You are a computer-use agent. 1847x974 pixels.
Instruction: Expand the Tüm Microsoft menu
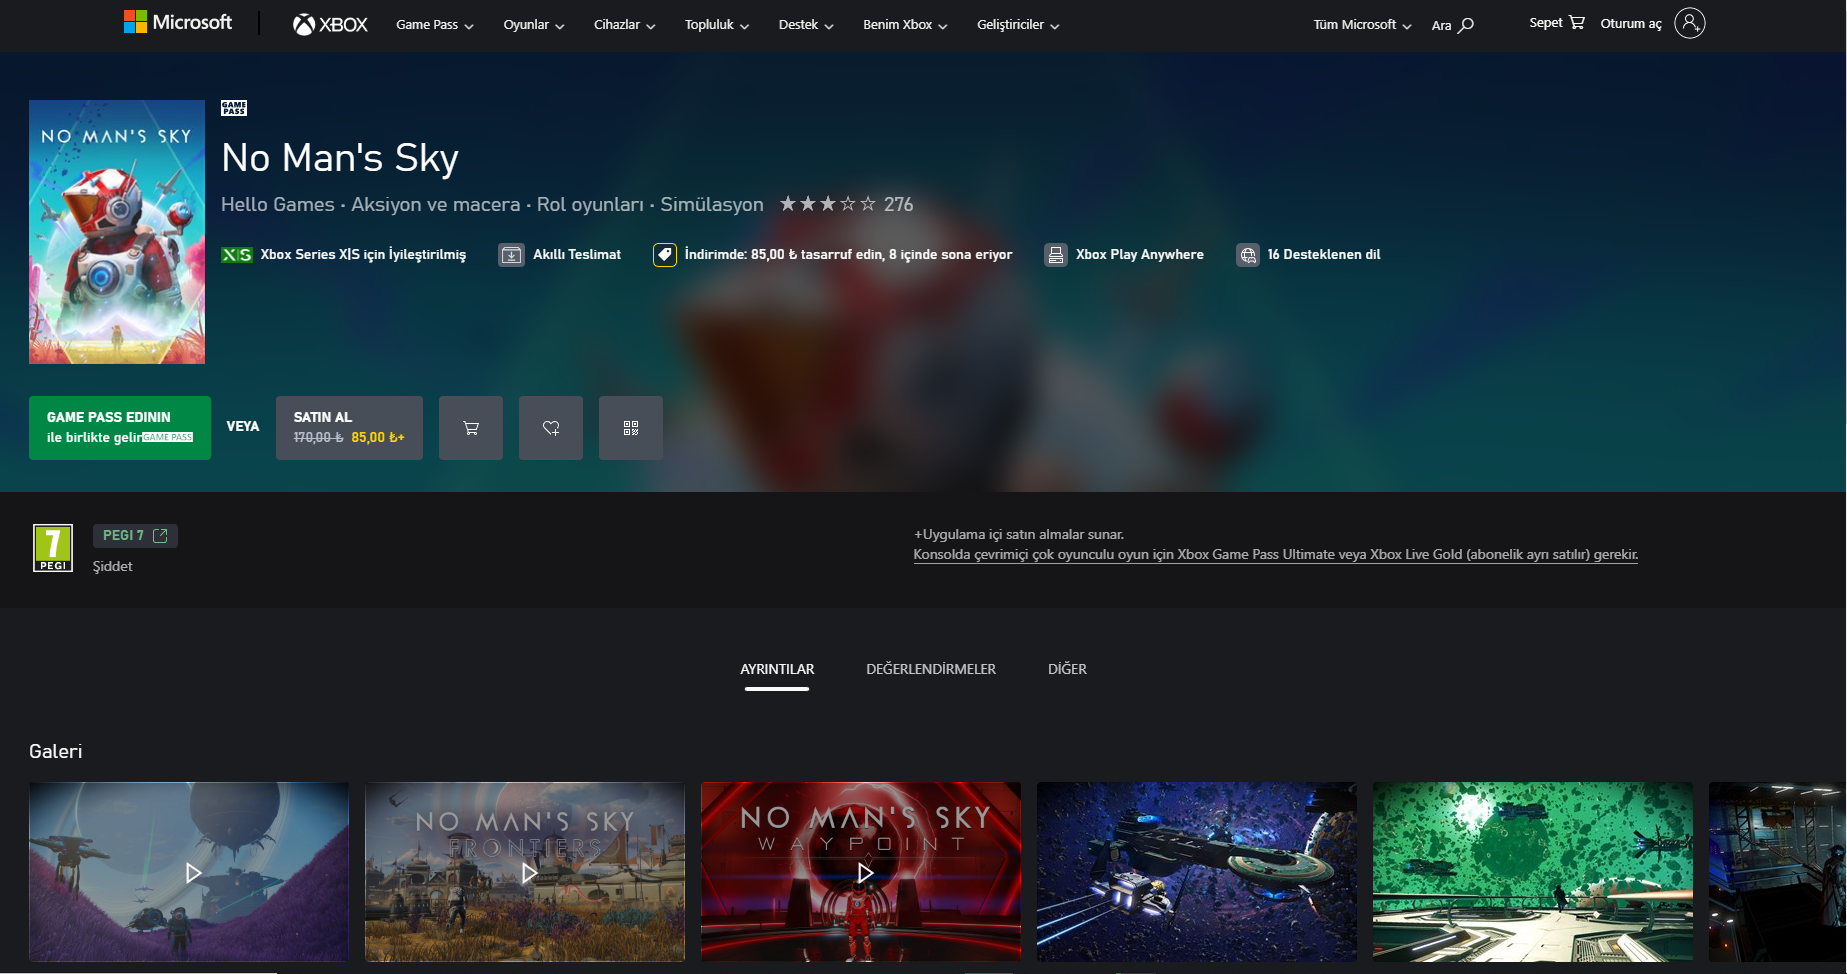click(1362, 25)
